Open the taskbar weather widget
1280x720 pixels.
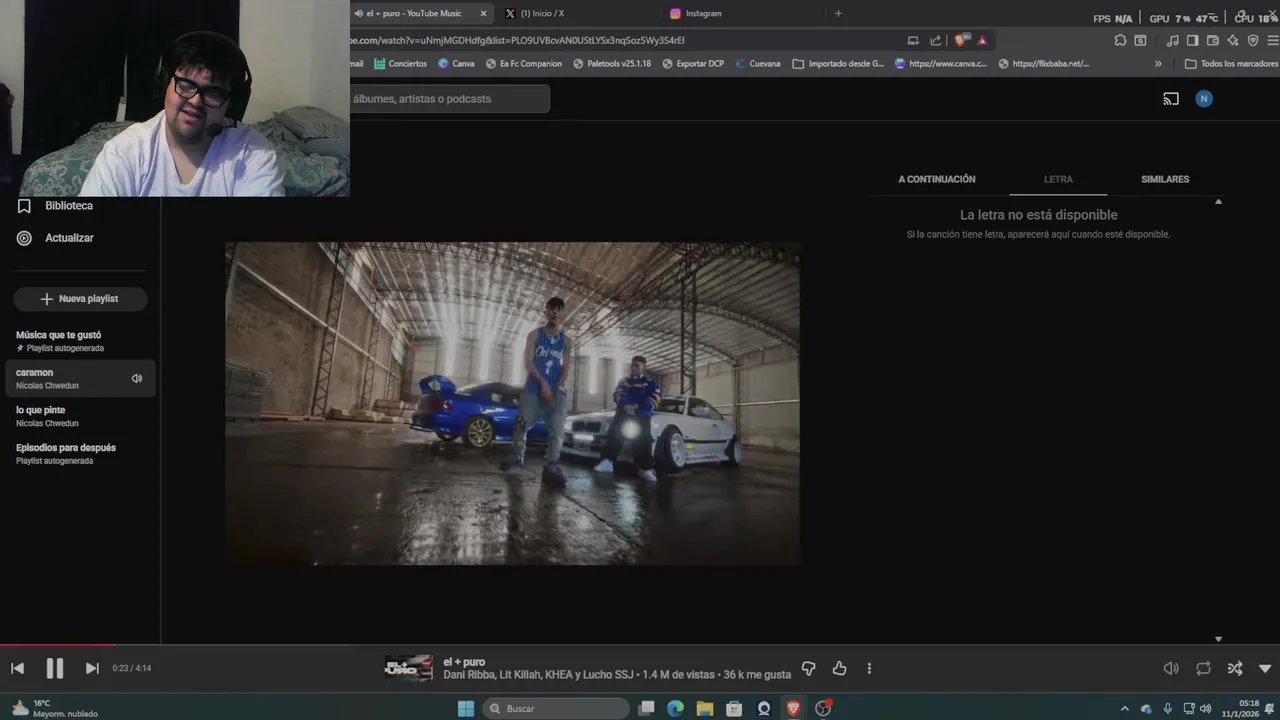pos(54,708)
